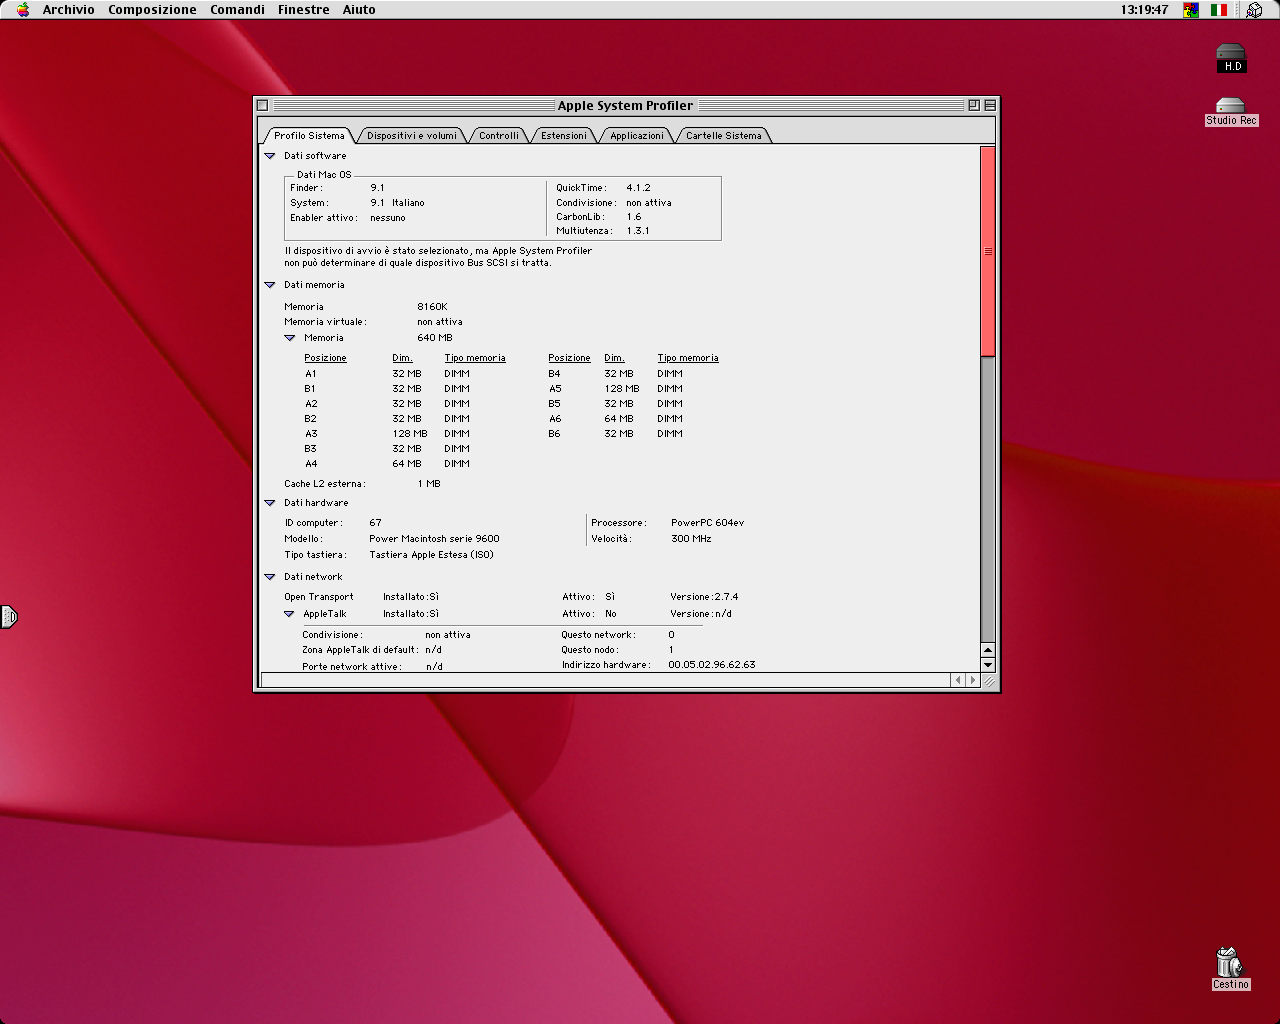Image resolution: width=1280 pixels, height=1024 pixels.
Task: Switch to the Applicazioni tab
Action: pos(637,136)
